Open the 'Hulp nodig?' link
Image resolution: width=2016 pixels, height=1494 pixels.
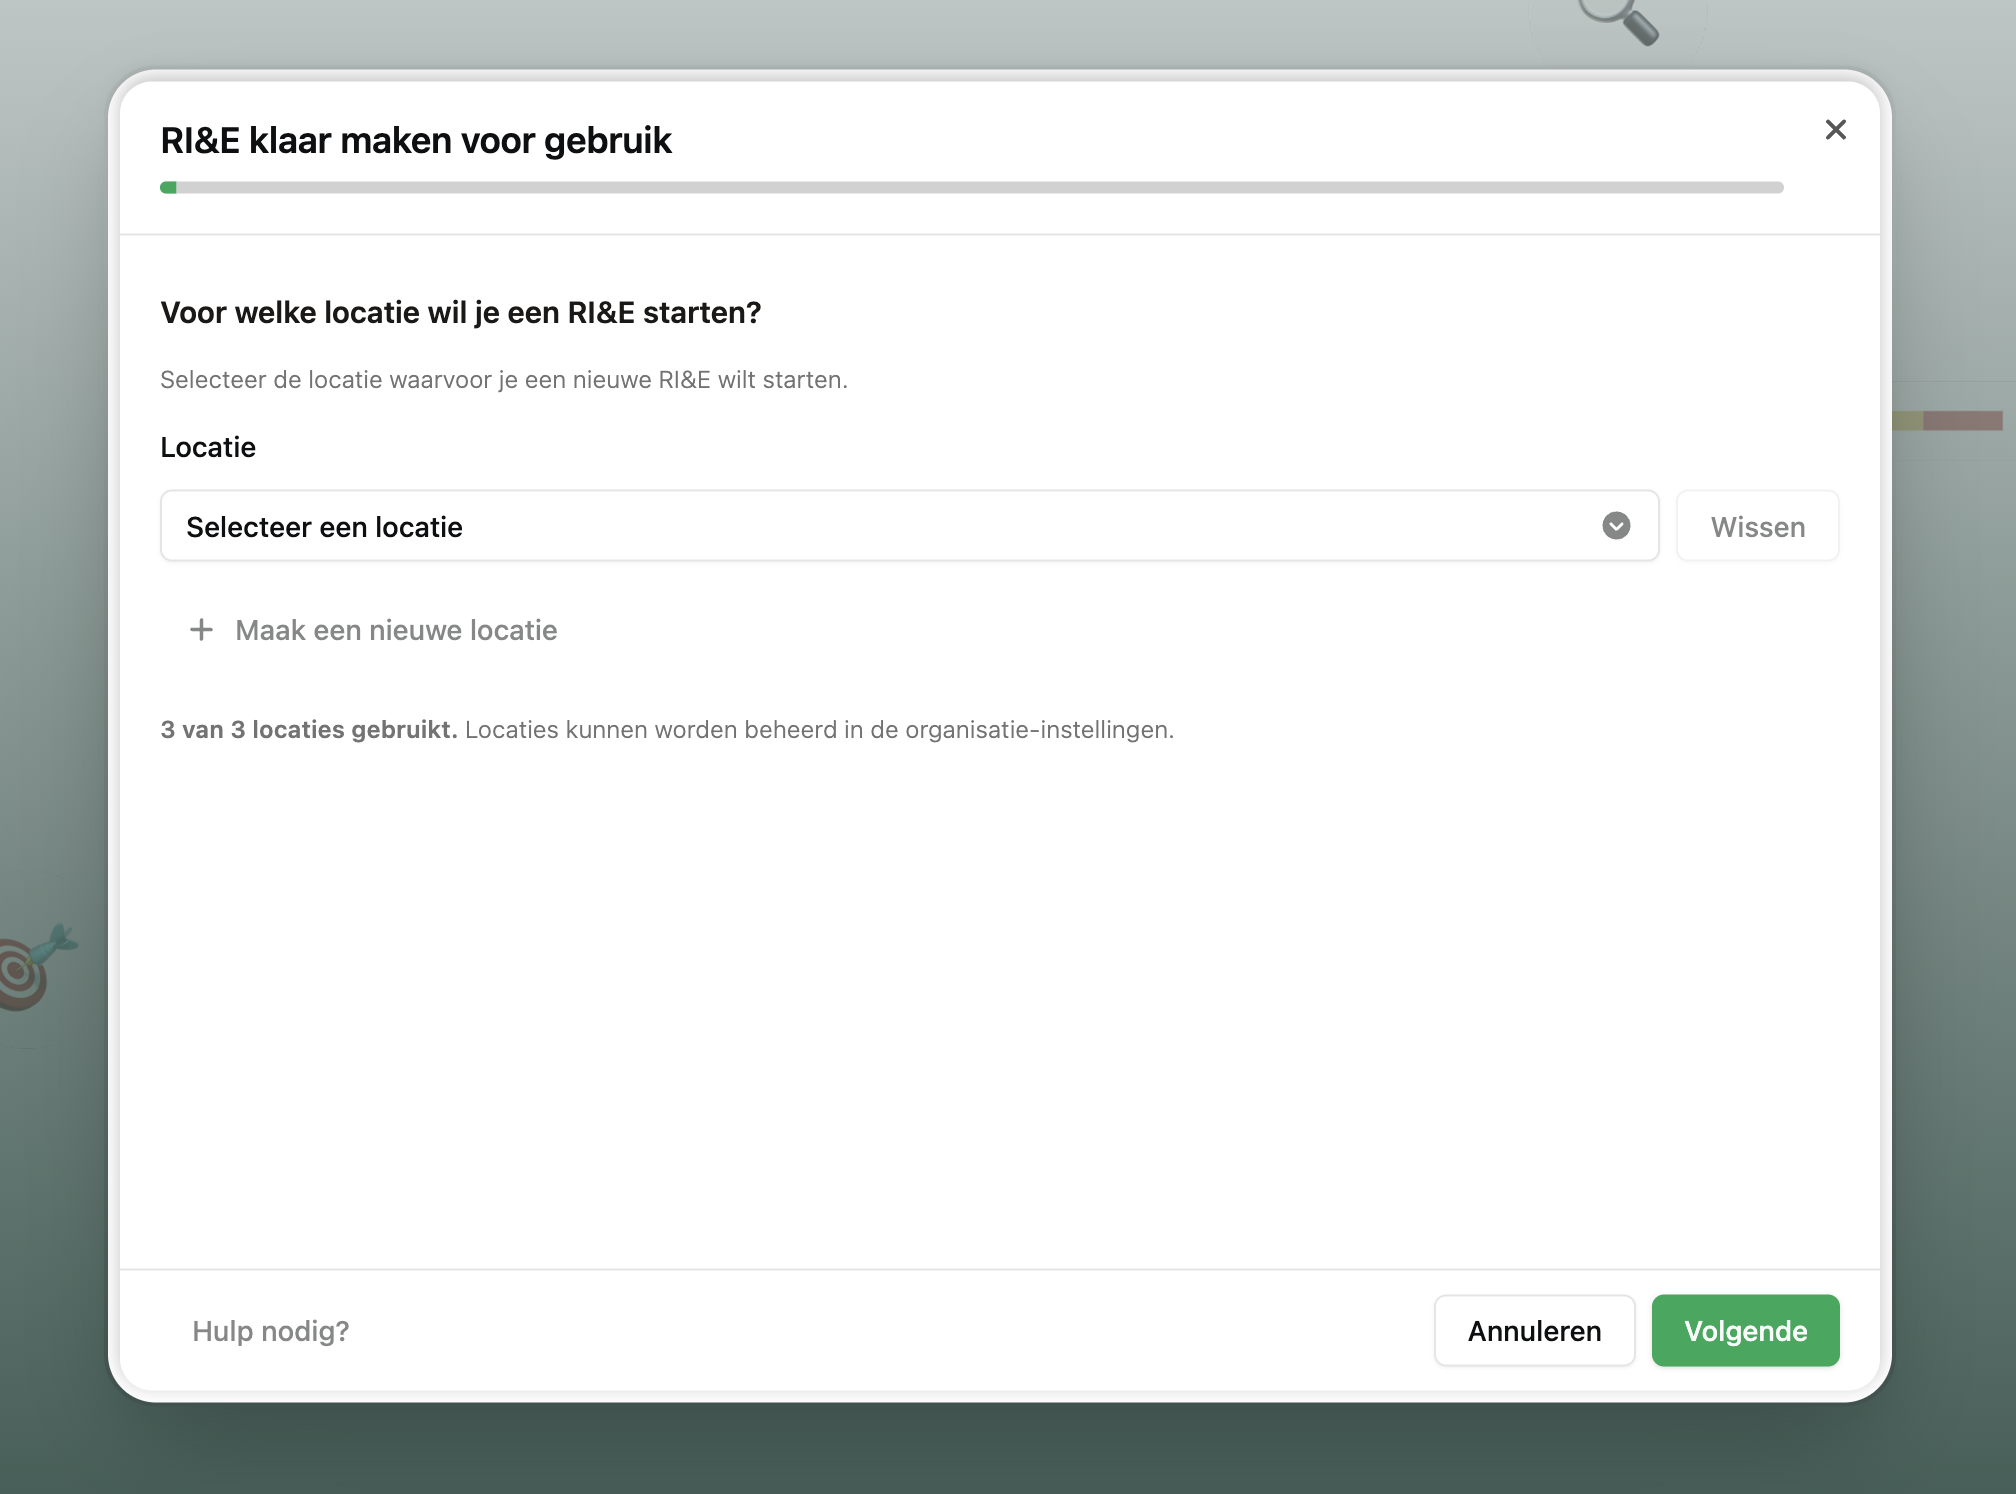(270, 1331)
